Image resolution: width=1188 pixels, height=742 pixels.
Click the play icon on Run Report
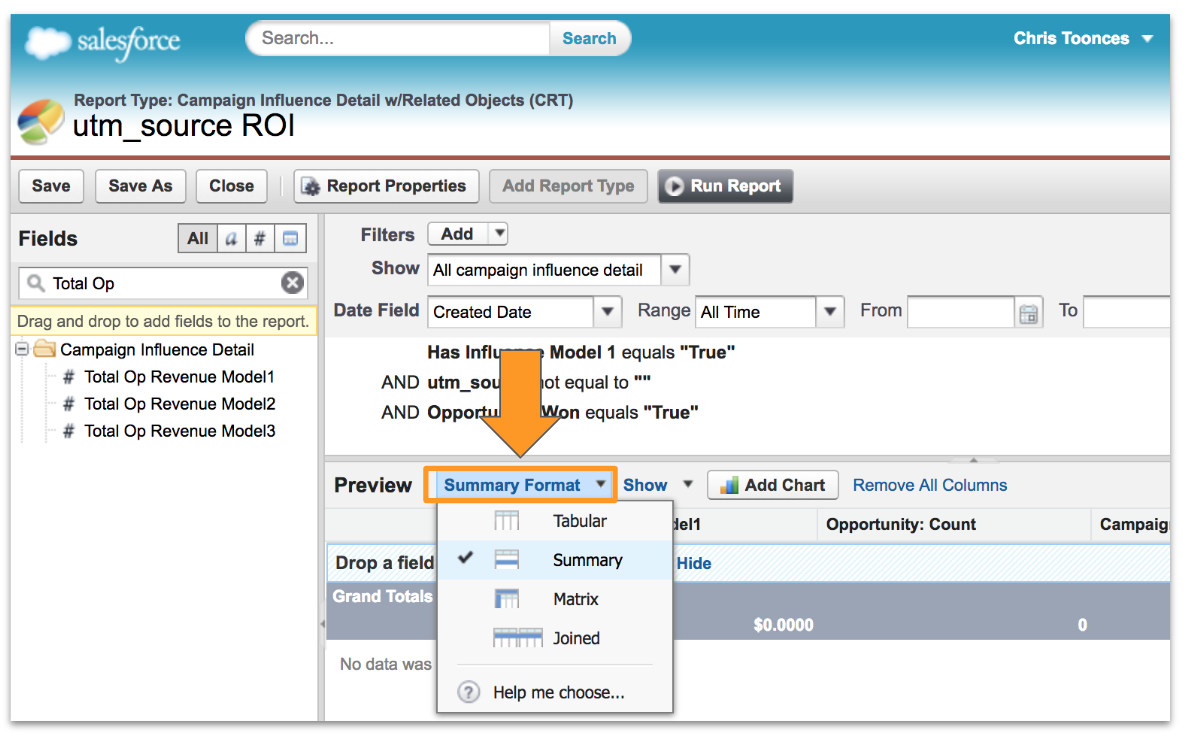tap(674, 186)
